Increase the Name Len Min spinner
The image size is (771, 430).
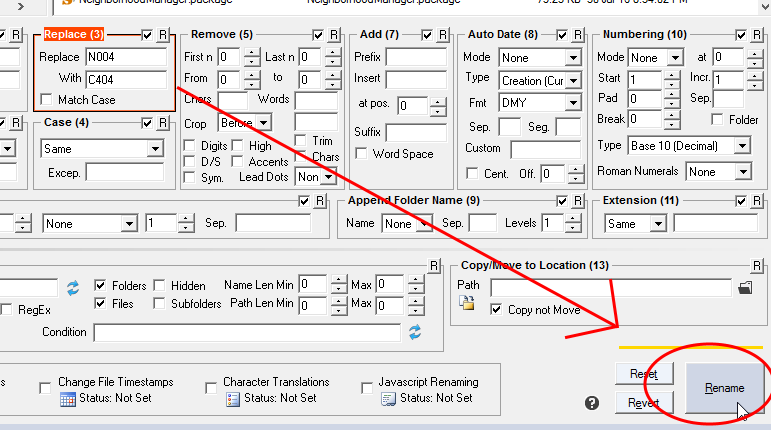338,281
